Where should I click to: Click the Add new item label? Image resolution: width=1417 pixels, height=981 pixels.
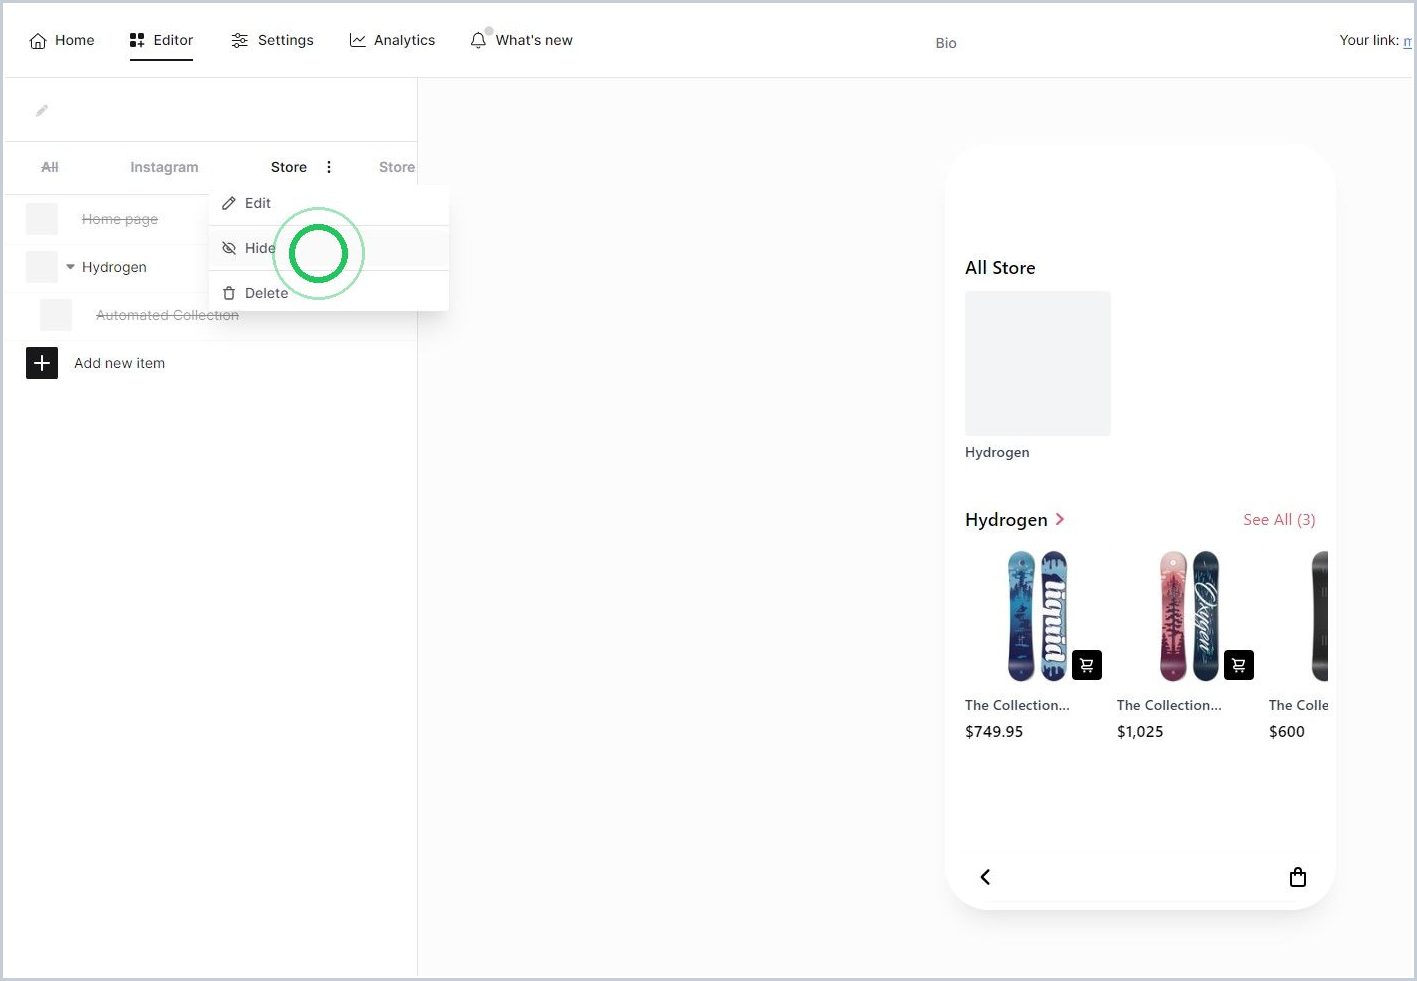(x=120, y=363)
